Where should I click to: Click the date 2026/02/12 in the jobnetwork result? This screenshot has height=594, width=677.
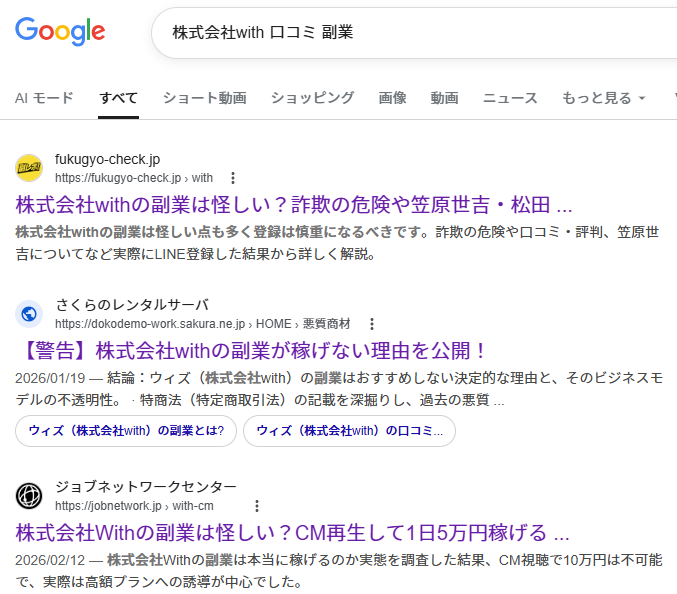(x=50, y=560)
